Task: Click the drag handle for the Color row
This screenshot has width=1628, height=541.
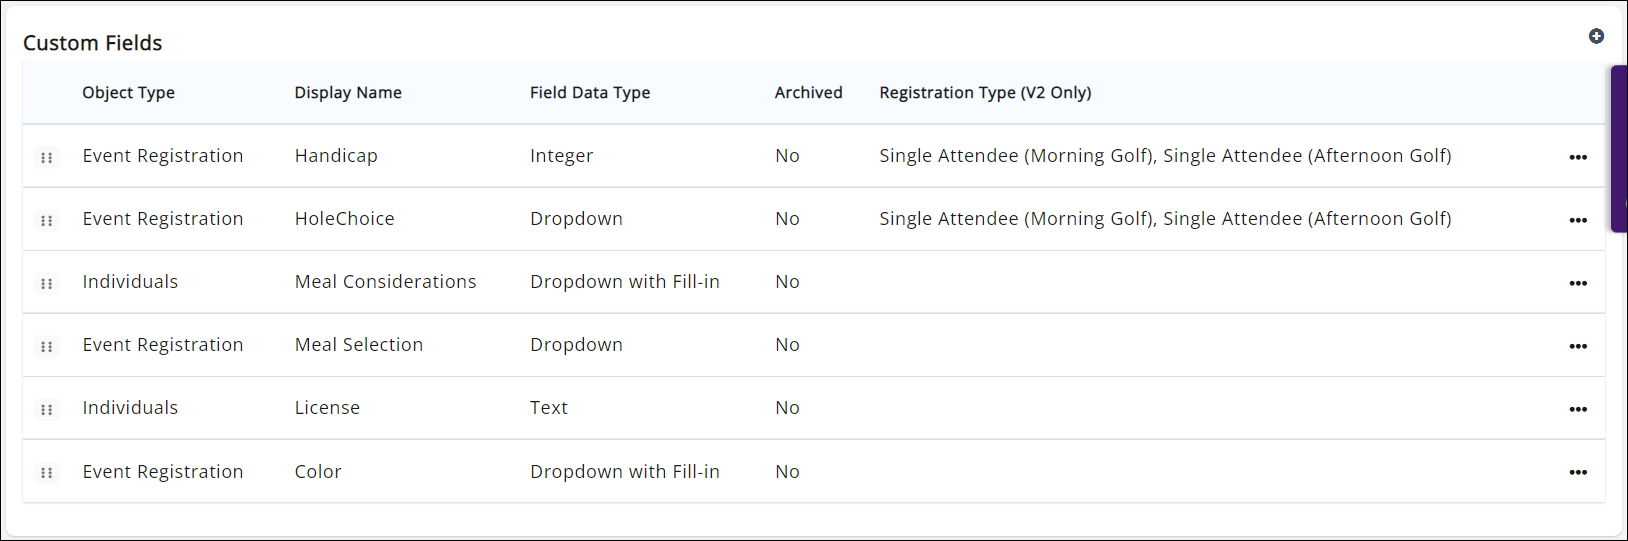Action: click(46, 472)
